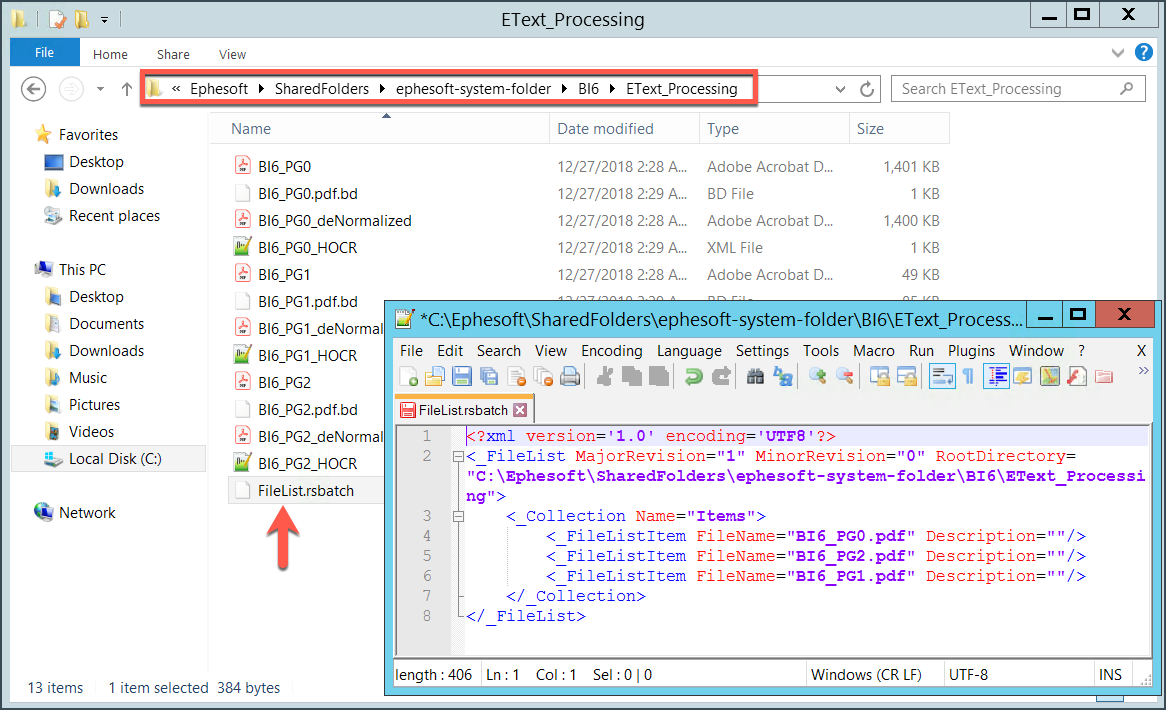Click the New document icon in Notepad++
Image resolution: width=1166 pixels, height=710 pixels.
408,377
